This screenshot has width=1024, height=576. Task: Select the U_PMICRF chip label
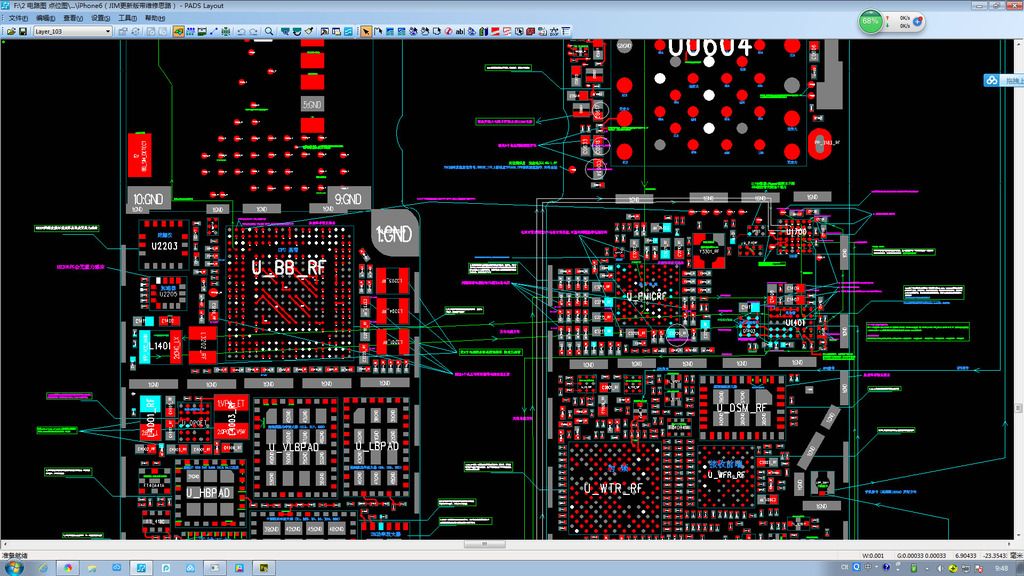pos(646,296)
